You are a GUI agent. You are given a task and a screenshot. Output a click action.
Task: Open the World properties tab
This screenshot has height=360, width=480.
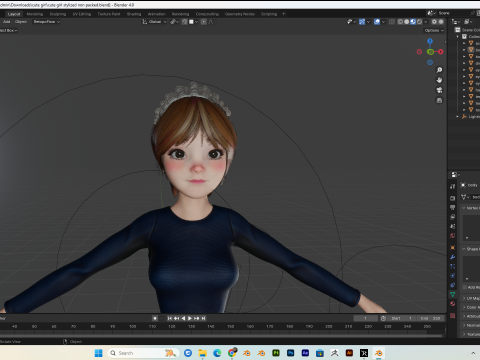pyautogui.click(x=452, y=235)
